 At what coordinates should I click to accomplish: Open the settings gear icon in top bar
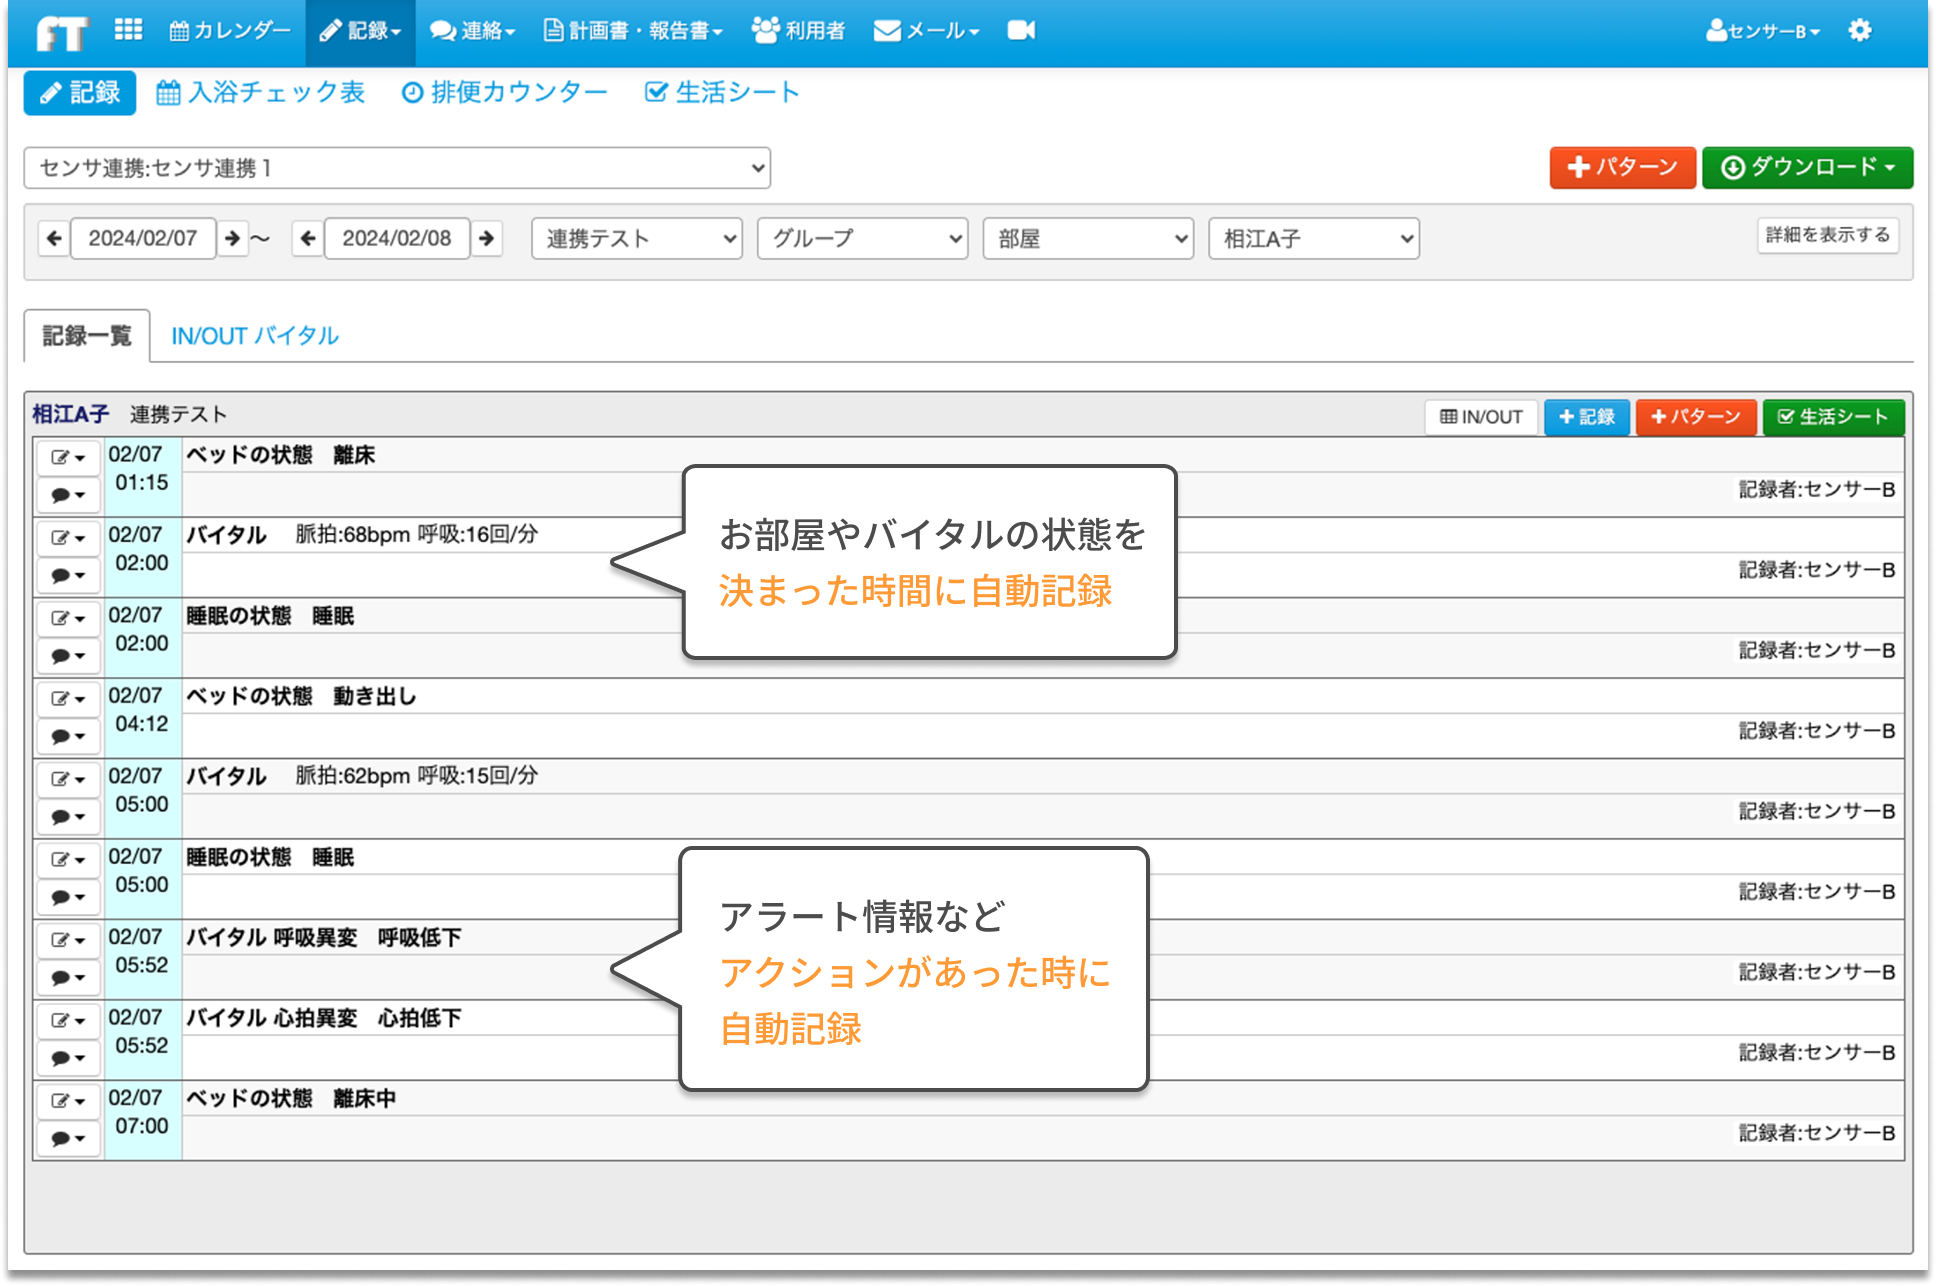pyautogui.click(x=1860, y=30)
